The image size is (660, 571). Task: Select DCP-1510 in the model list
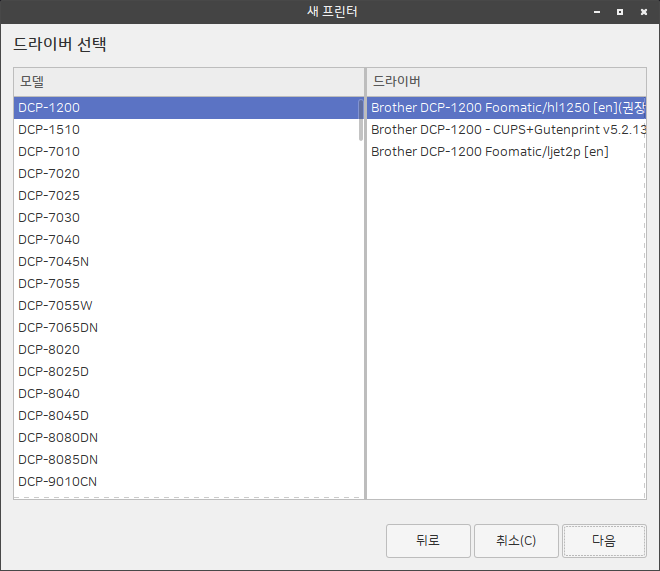[50, 130]
